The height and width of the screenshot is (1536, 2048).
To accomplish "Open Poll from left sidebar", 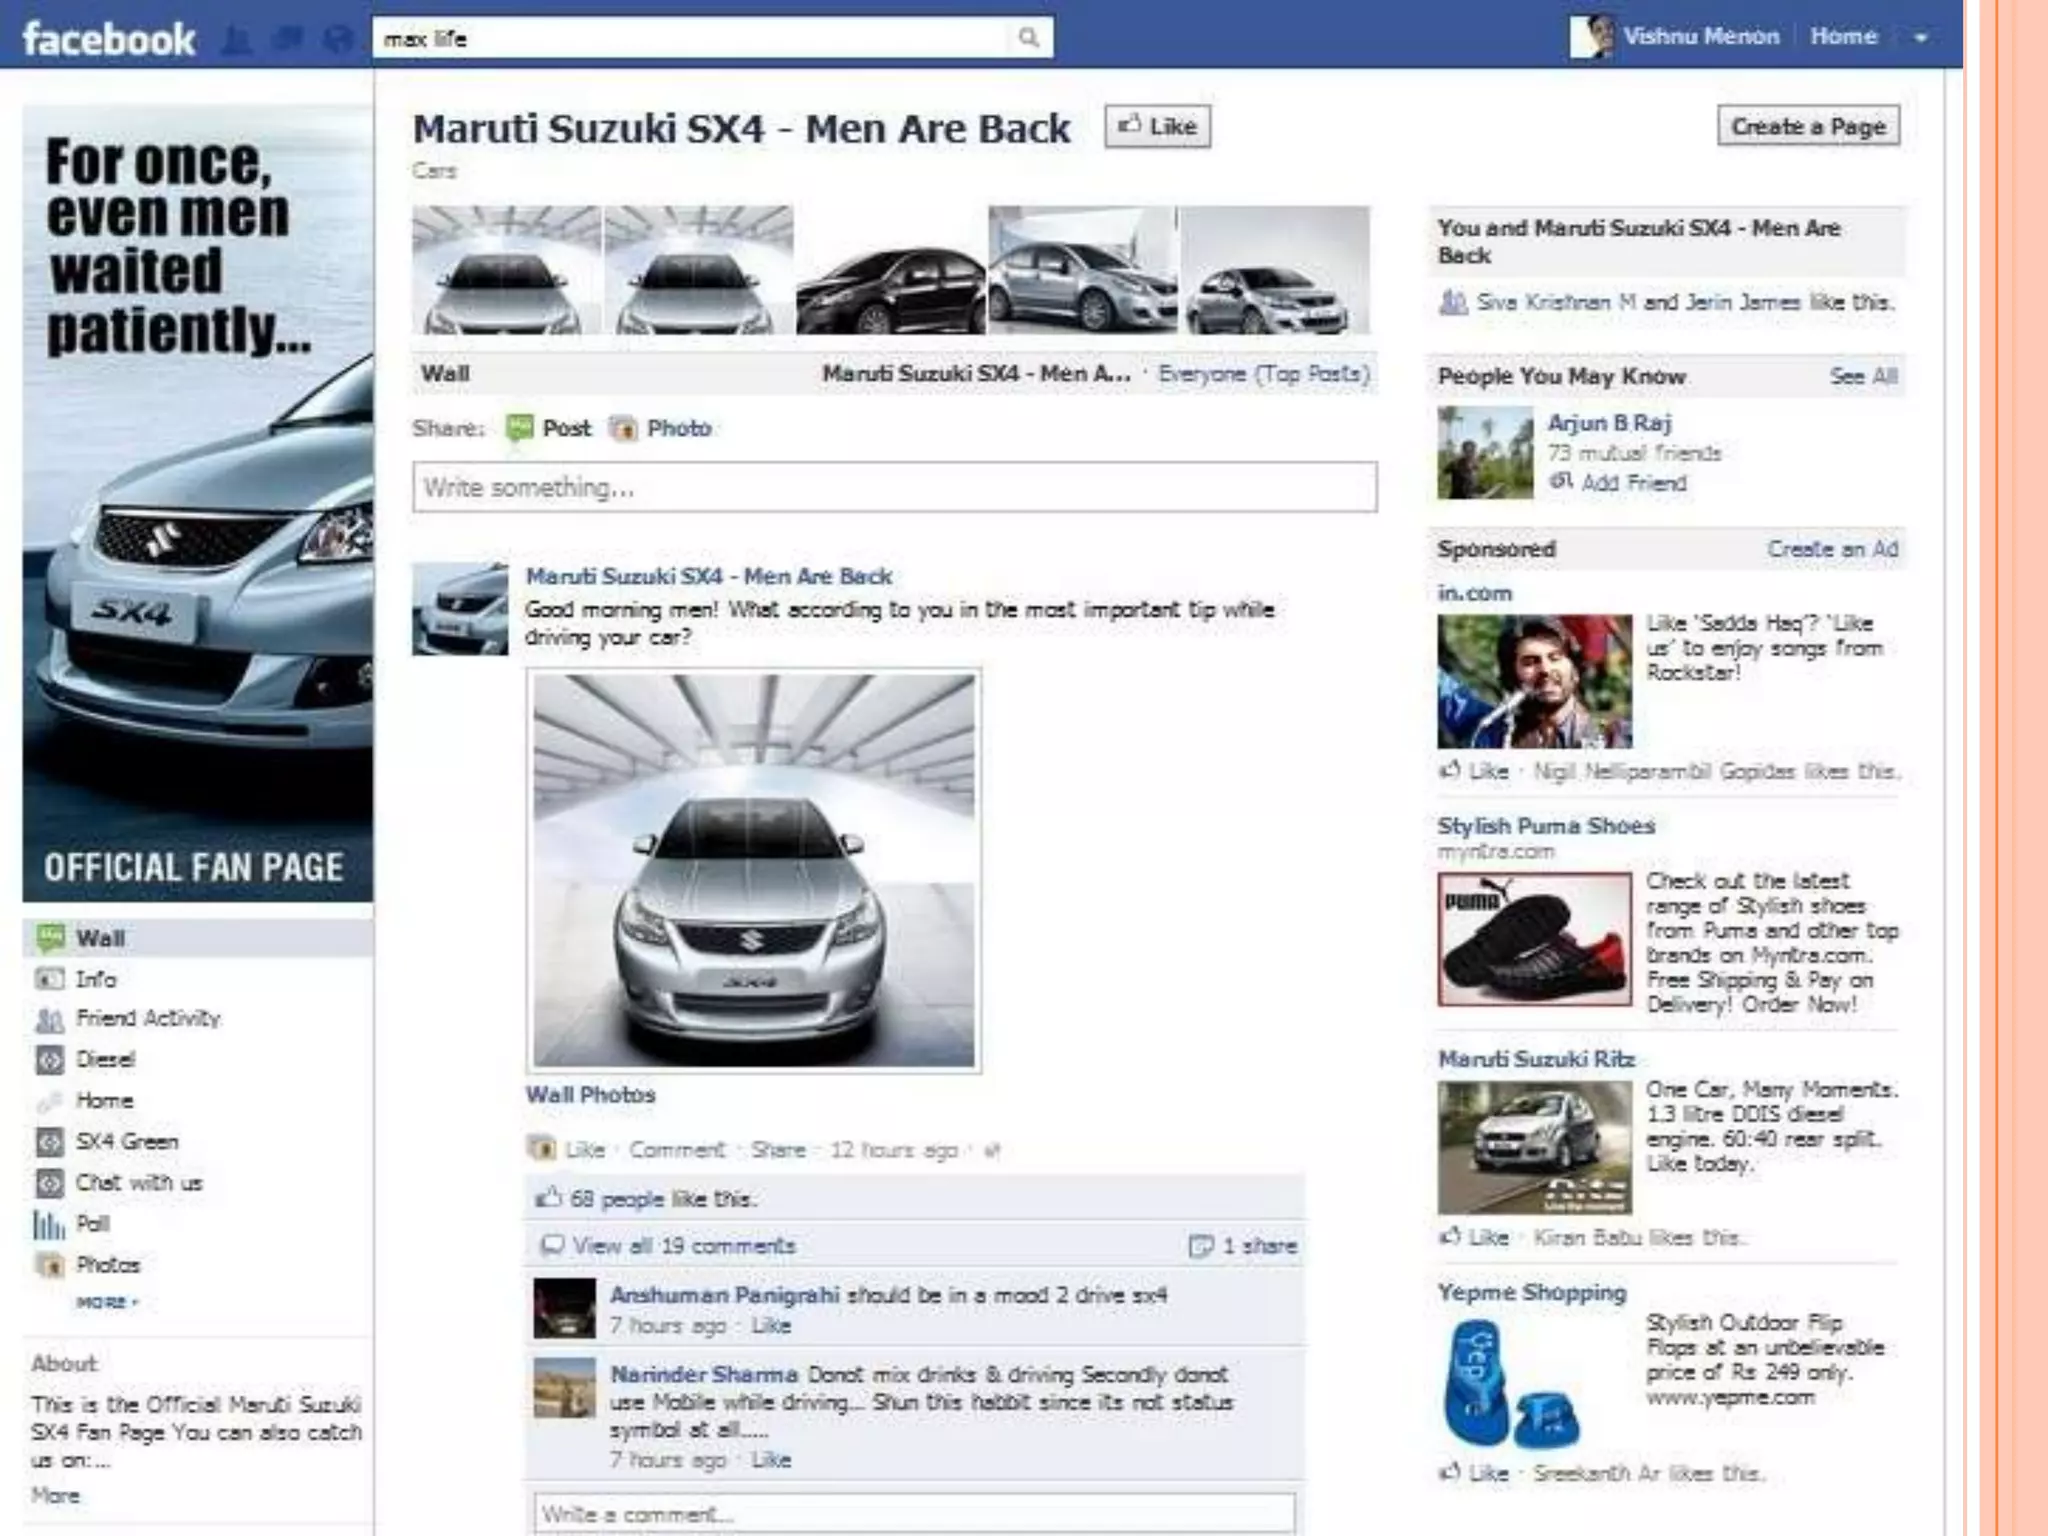I will (x=92, y=1223).
